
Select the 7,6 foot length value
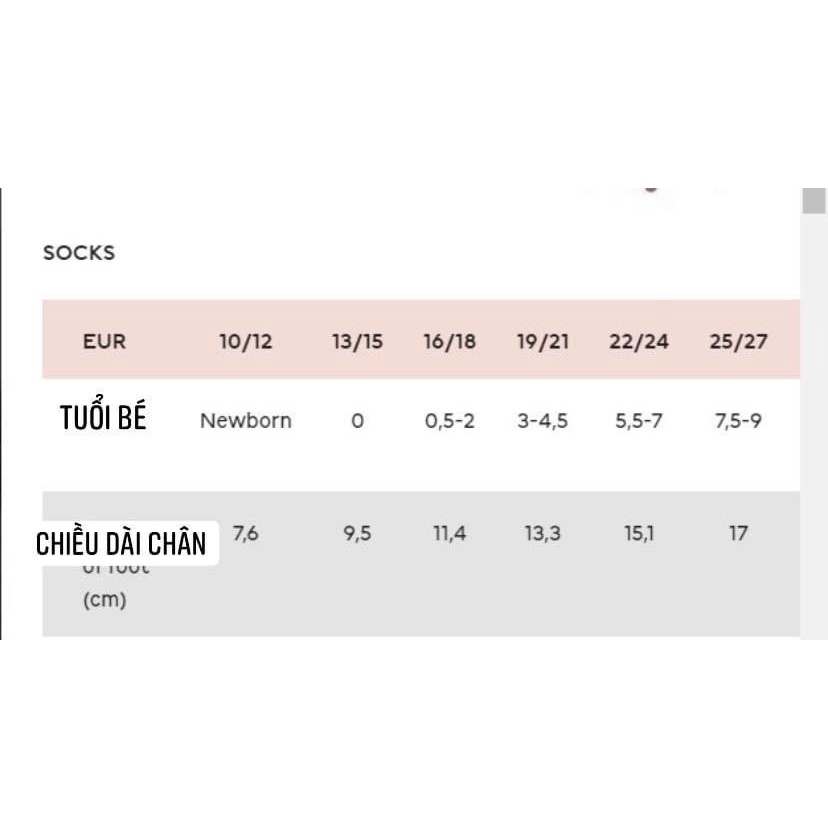click(245, 534)
